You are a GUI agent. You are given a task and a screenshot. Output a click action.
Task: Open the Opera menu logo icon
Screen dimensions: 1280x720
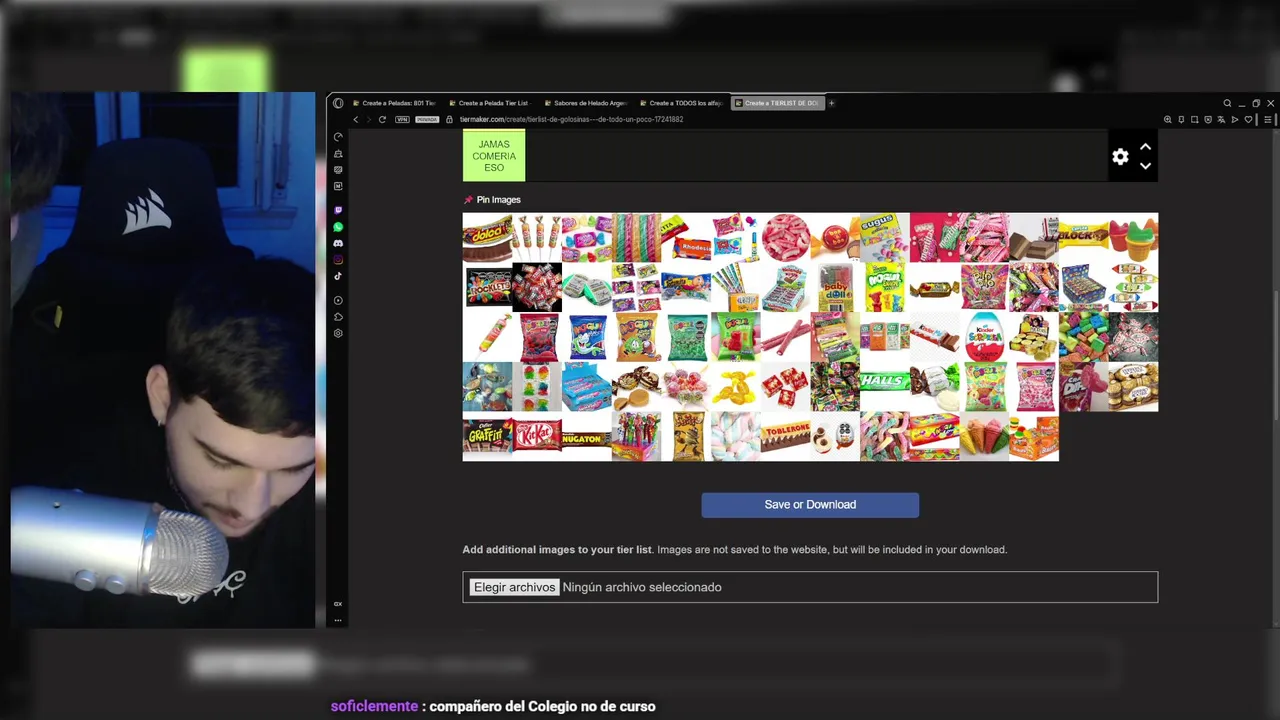click(338, 103)
